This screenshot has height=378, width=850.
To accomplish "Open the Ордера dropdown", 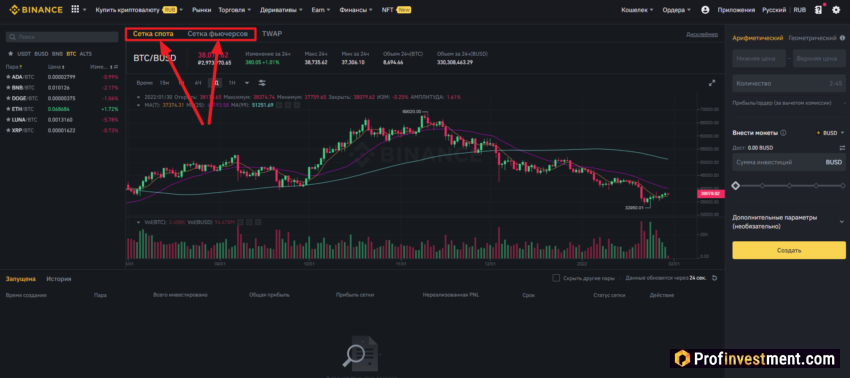I will pos(677,10).
